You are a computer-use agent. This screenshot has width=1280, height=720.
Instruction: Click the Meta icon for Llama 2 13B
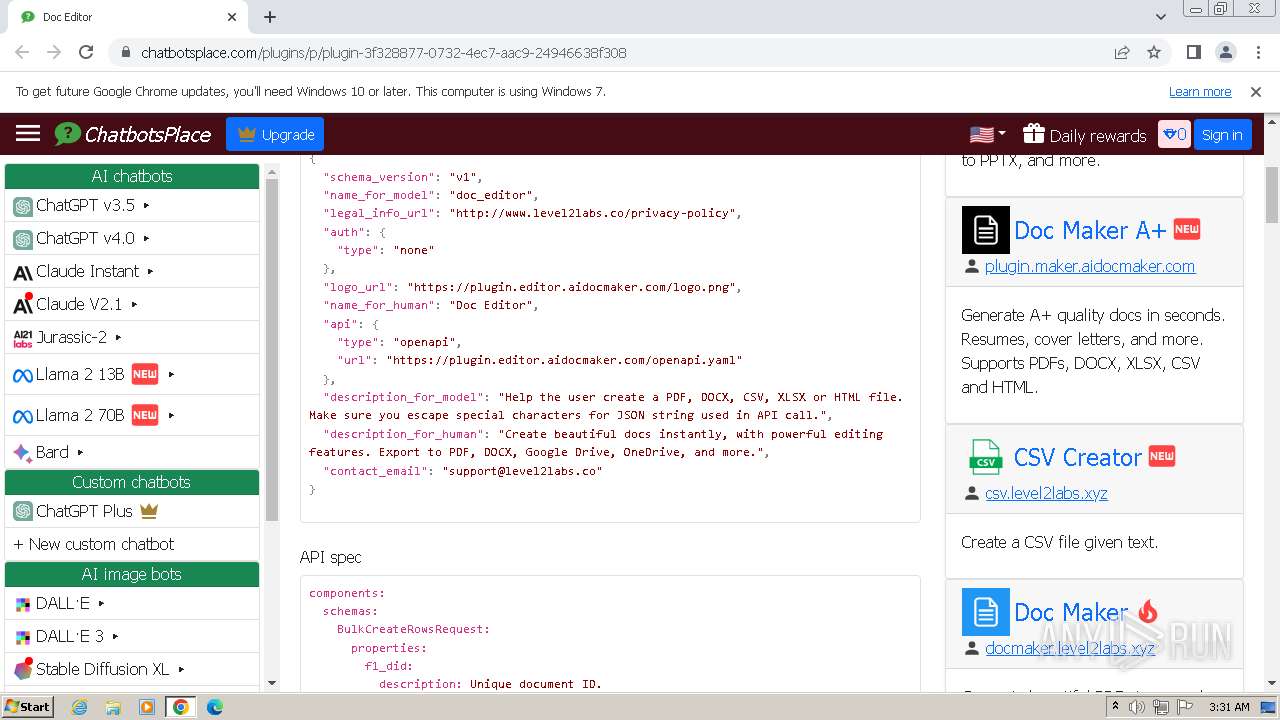click(23, 375)
